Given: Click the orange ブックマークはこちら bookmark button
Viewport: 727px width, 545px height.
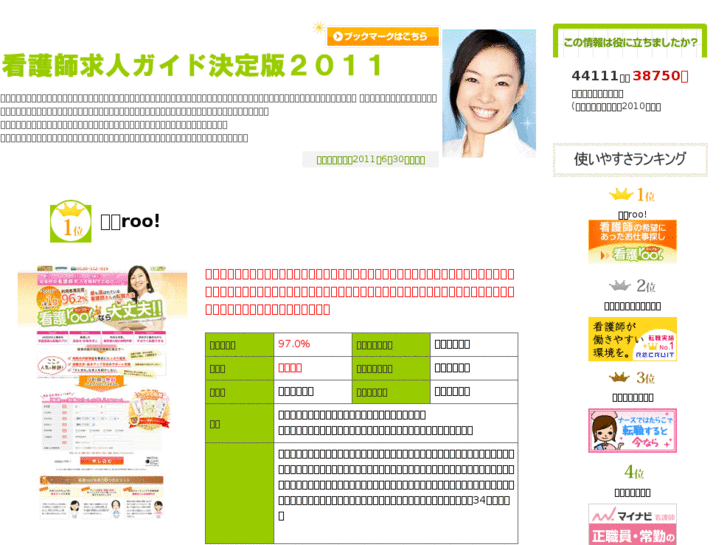Looking at the screenshot, I should 383,36.
